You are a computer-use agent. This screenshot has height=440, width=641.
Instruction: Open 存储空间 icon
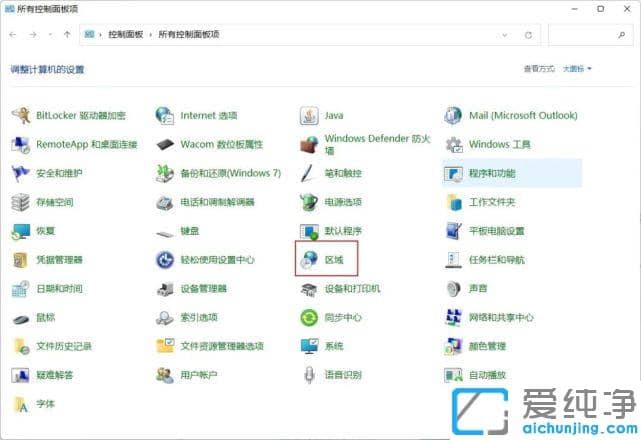(21, 202)
